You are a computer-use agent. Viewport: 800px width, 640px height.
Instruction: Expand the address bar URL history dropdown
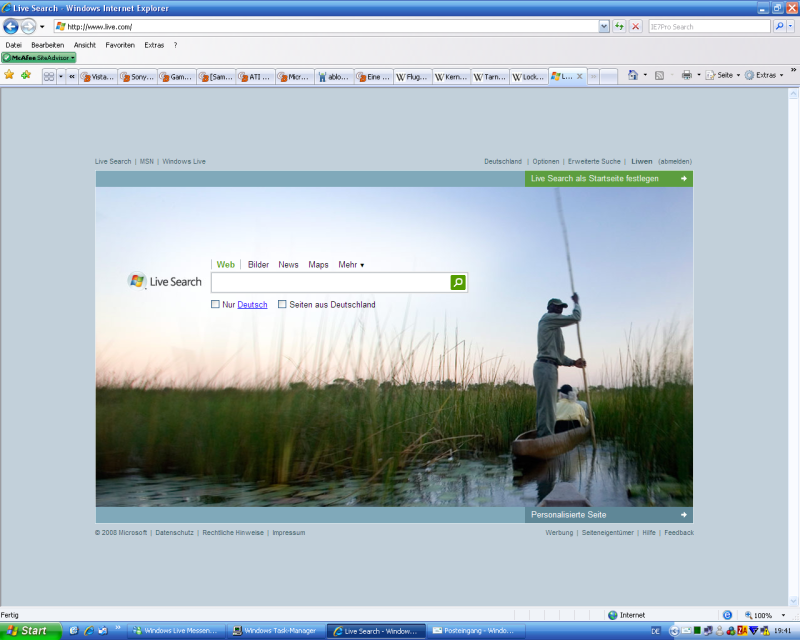pos(604,27)
